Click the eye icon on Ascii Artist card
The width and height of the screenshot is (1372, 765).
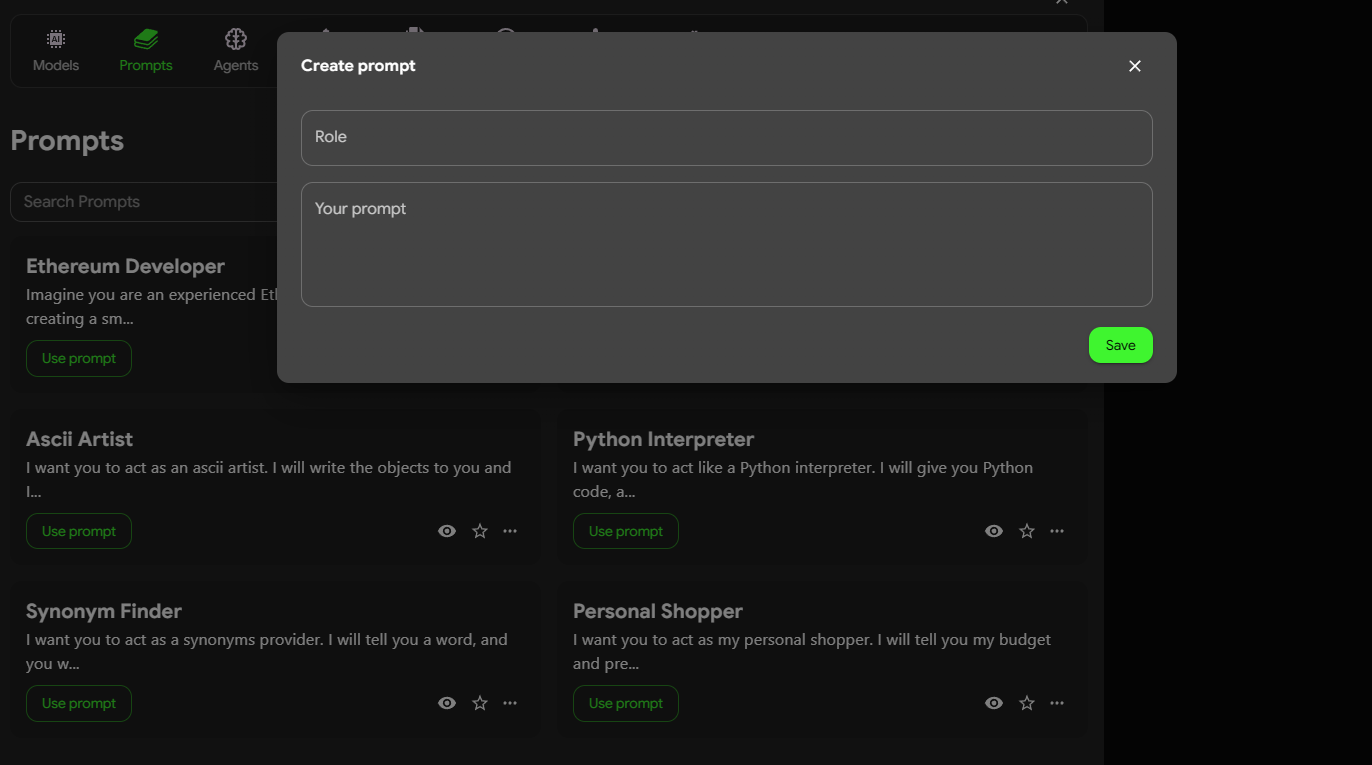(446, 530)
